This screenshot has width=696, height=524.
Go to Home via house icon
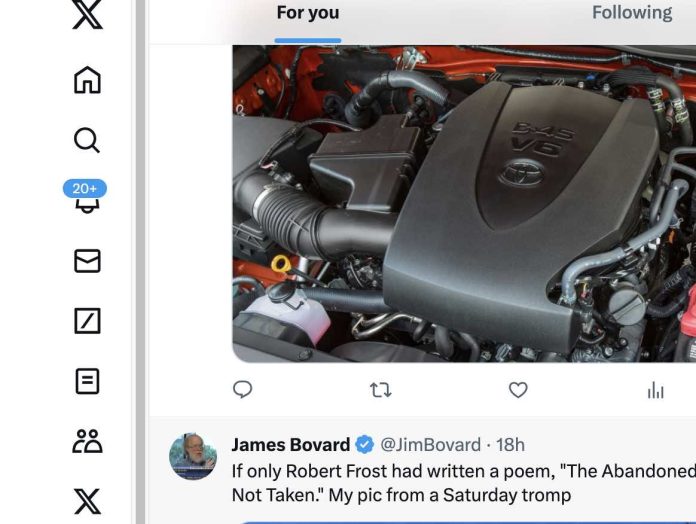(87, 80)
